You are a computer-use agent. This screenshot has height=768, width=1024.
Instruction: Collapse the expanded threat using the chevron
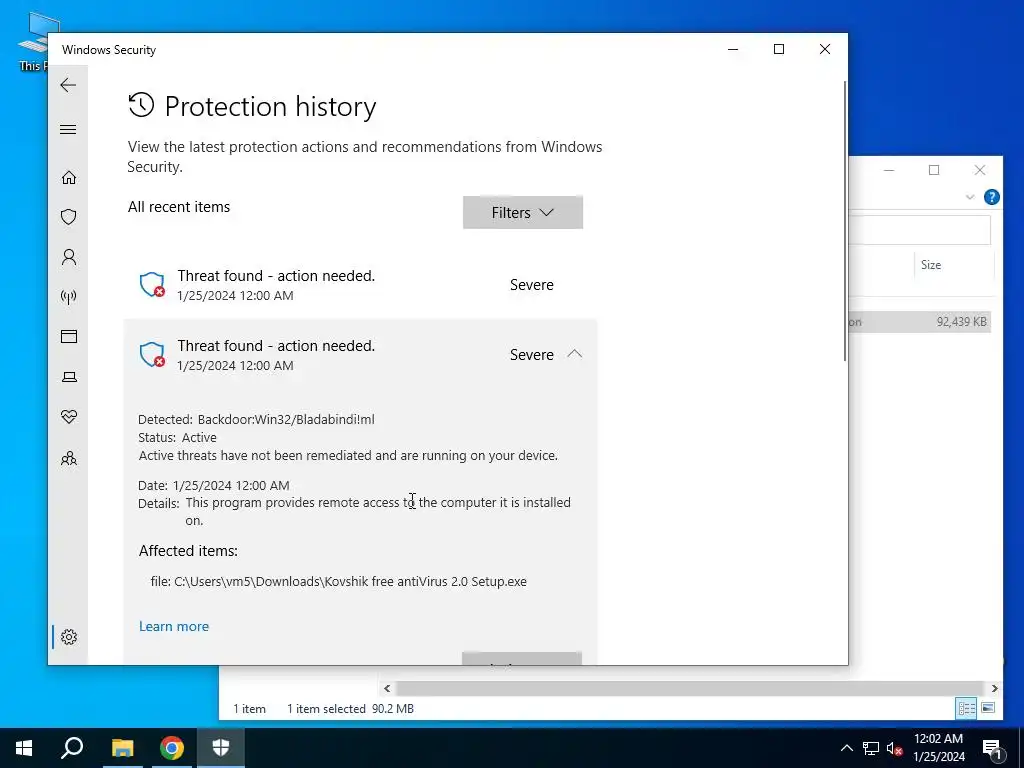[575, 354]
